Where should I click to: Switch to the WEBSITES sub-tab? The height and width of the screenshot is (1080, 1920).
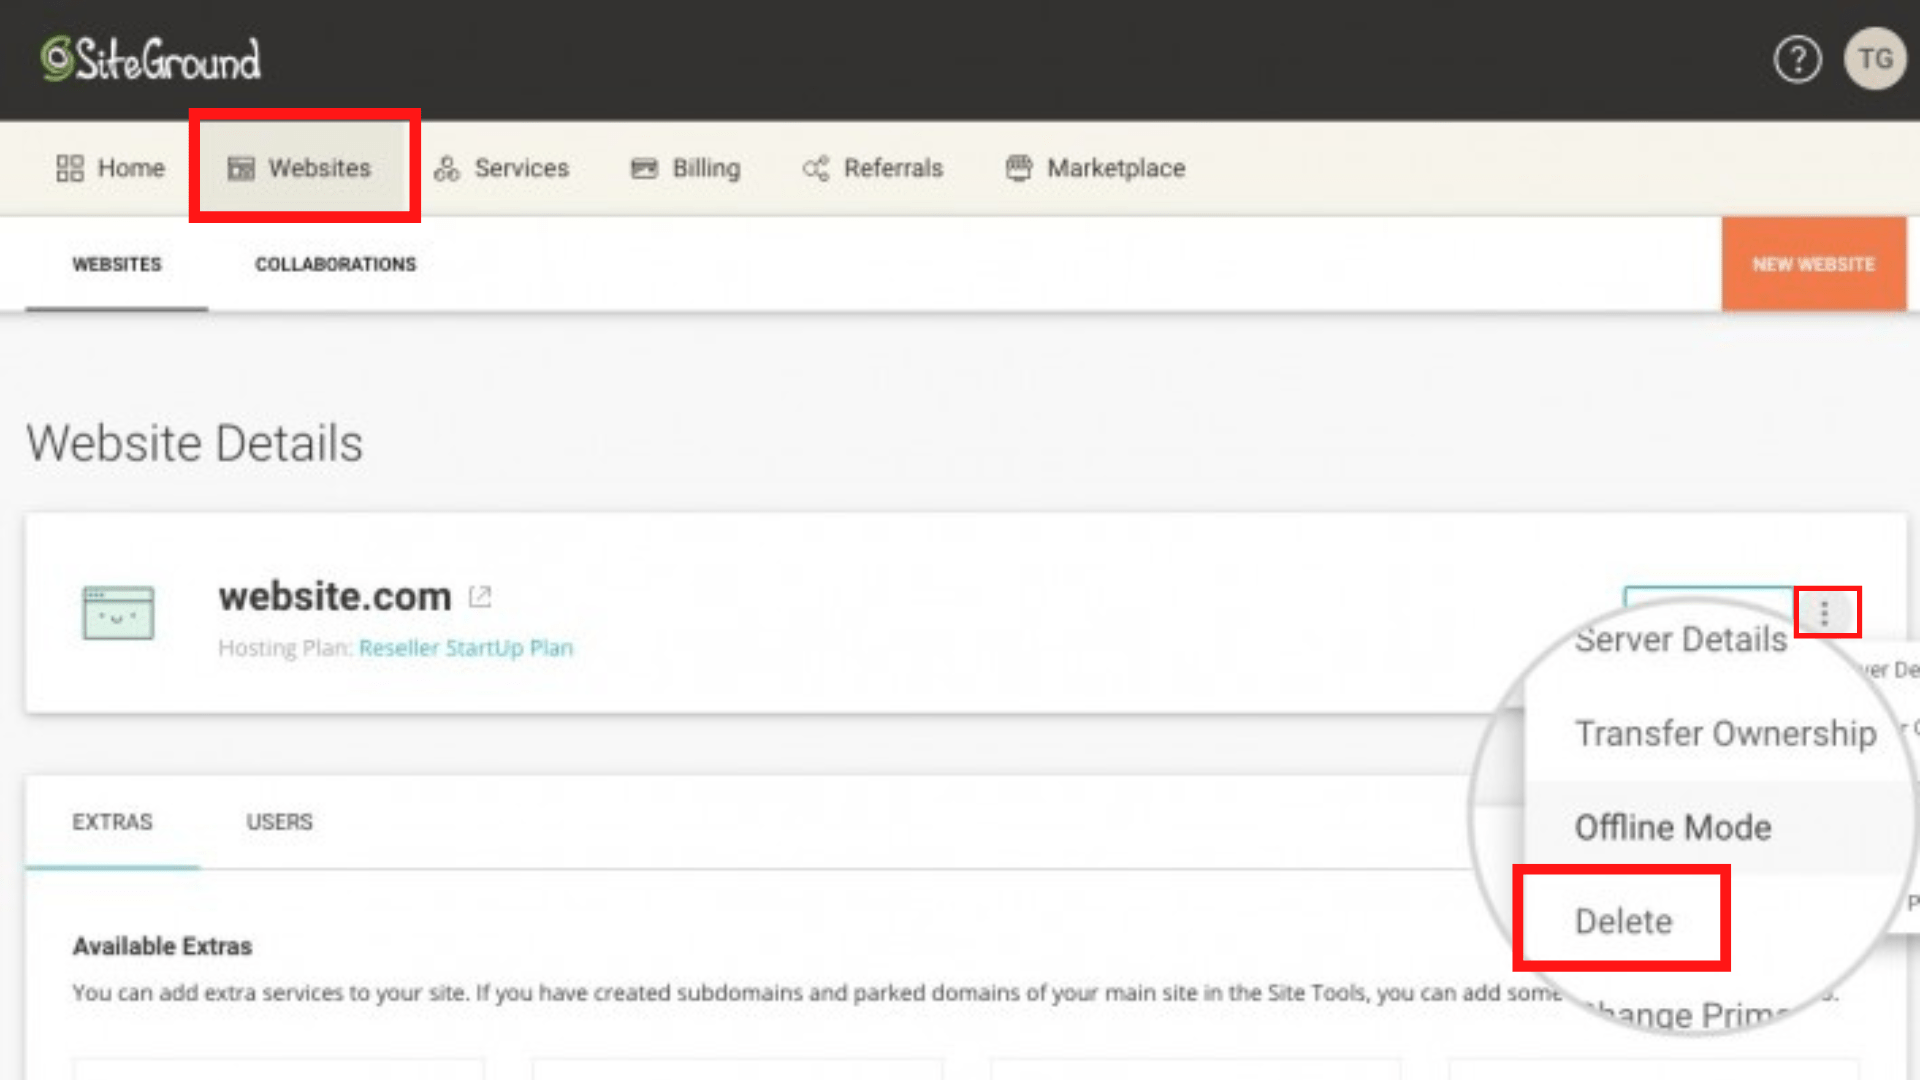[116, 264]
